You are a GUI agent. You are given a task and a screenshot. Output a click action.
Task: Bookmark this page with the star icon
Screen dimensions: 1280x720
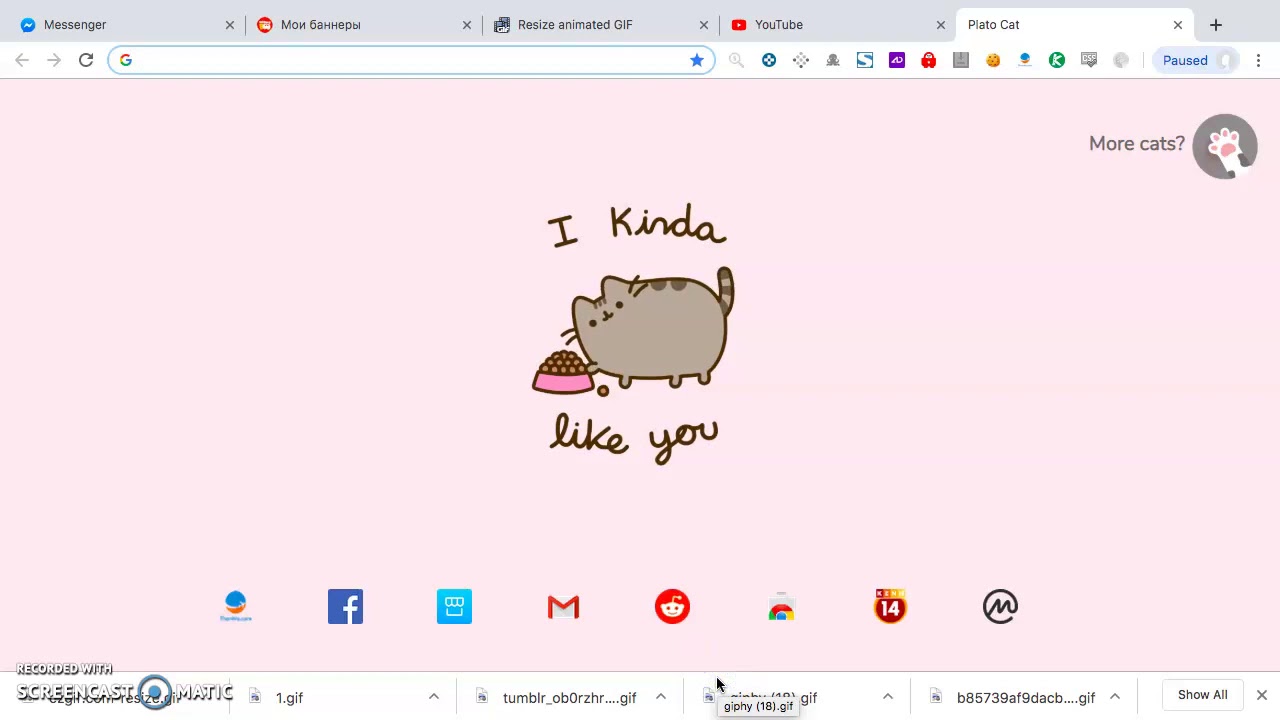697,60
